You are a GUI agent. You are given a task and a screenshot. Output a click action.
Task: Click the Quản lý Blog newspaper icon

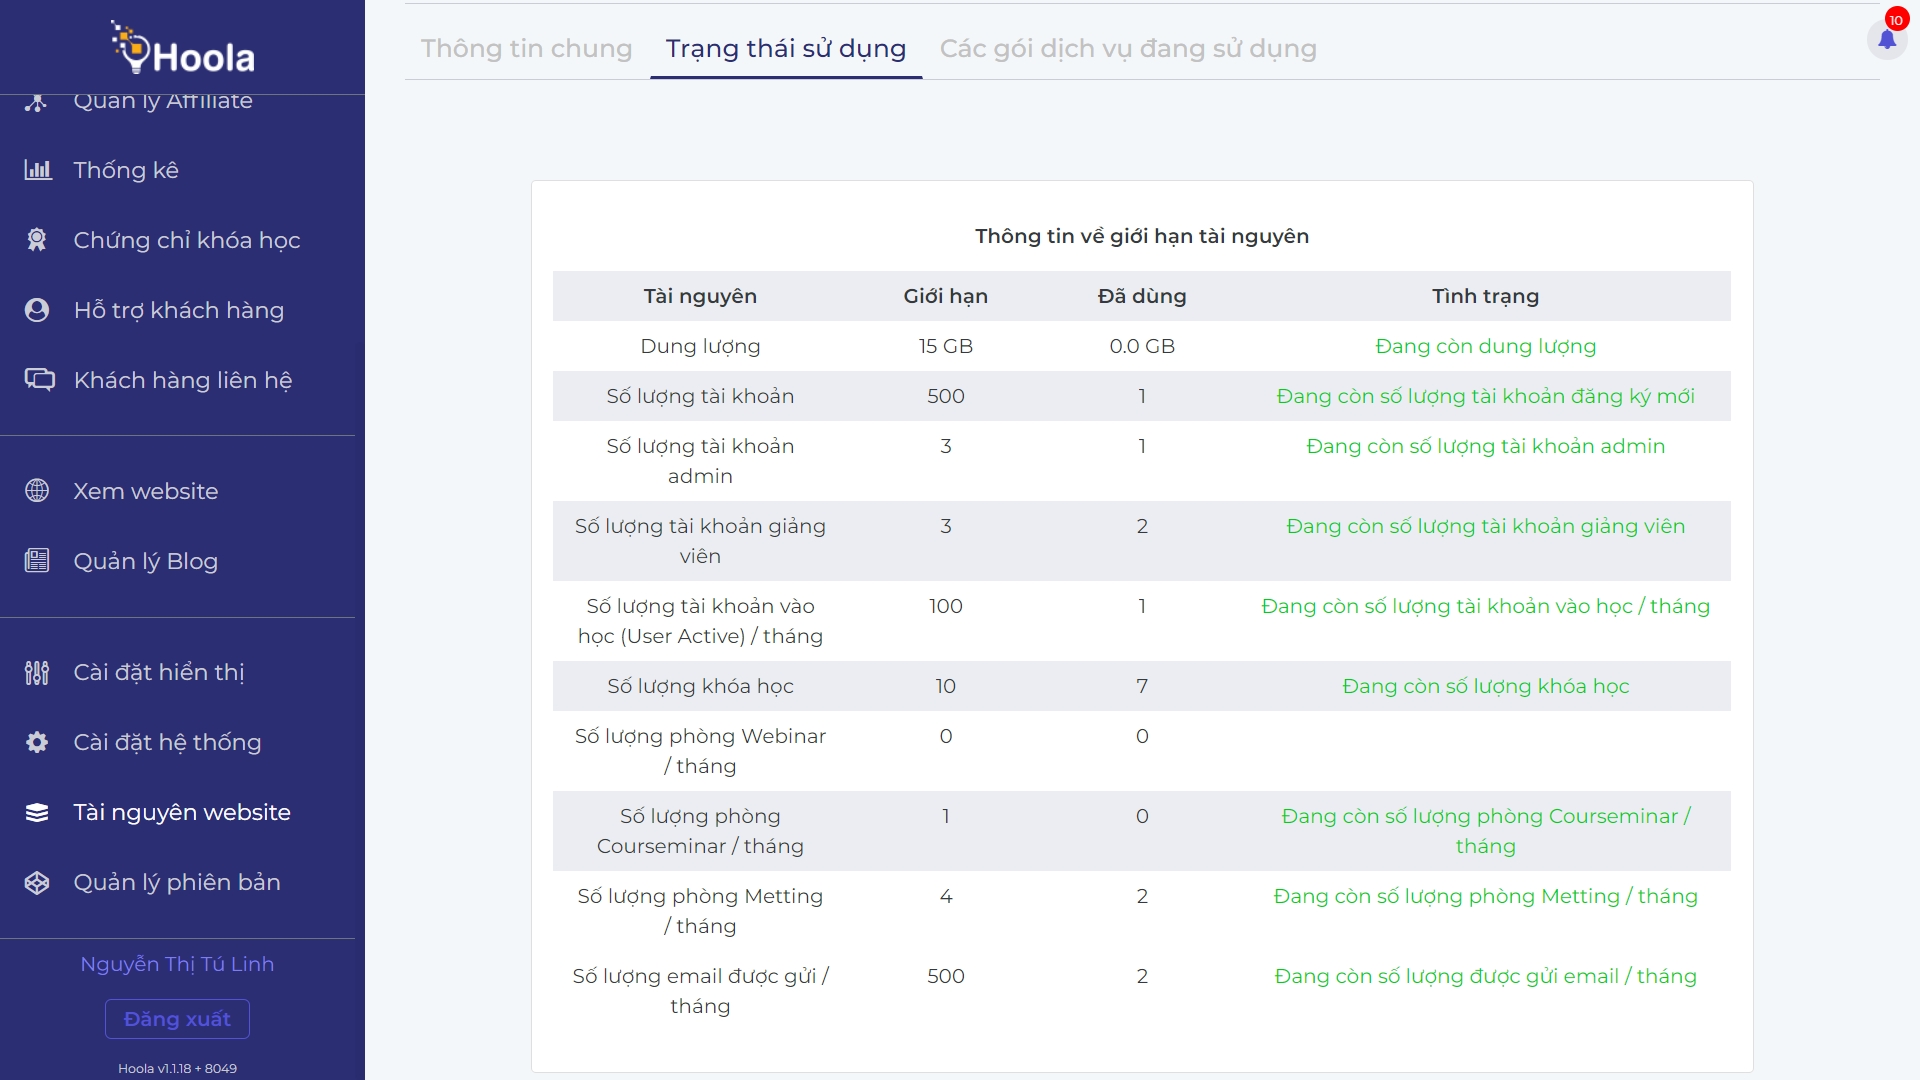click(x=37, y=561)
